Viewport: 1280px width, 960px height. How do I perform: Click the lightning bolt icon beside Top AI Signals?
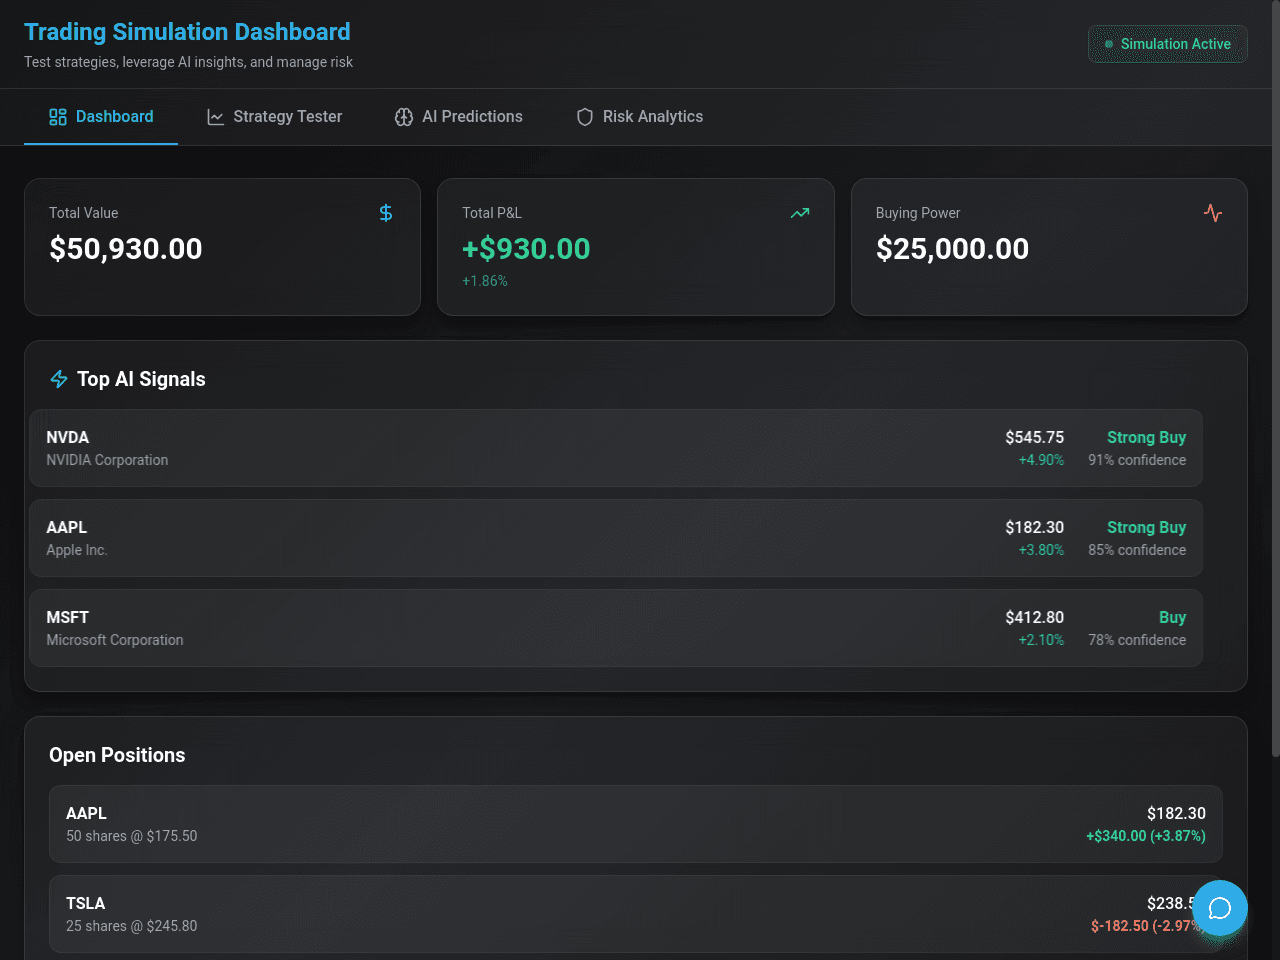59,379
